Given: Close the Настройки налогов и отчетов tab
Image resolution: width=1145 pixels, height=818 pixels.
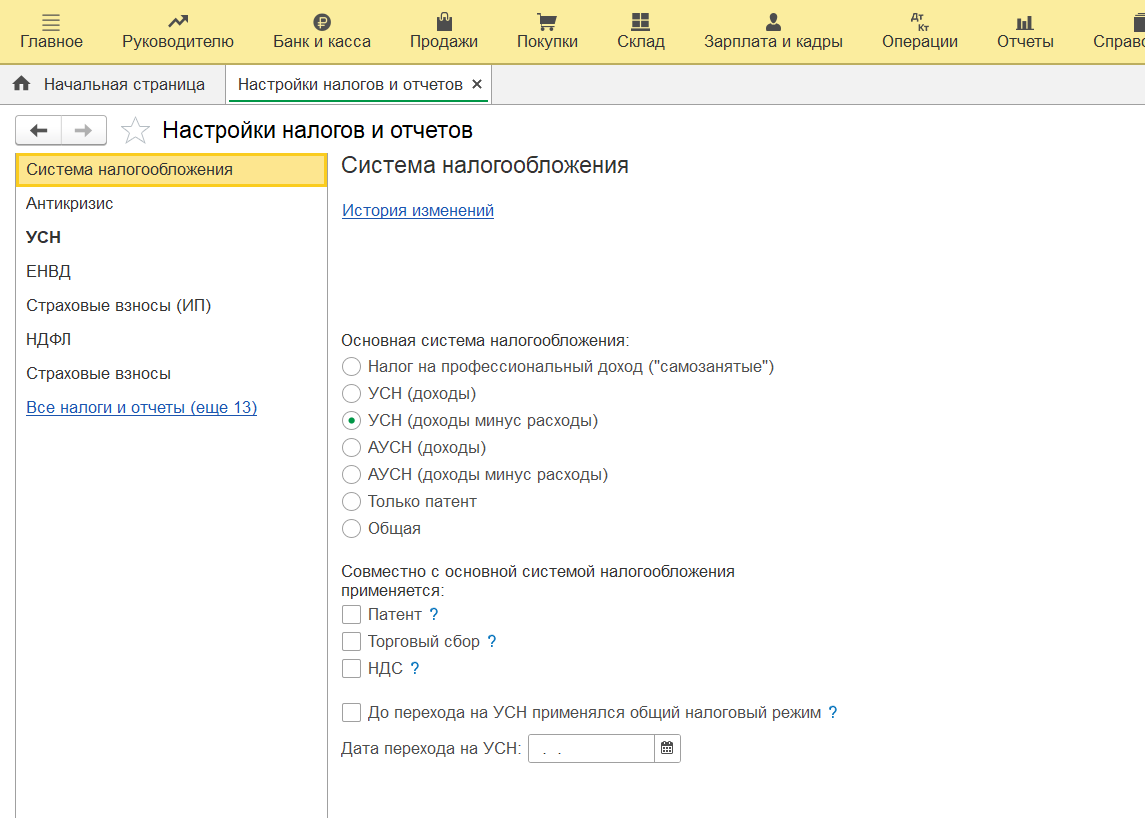Looking at the screenshot, I should click(477, 84).
